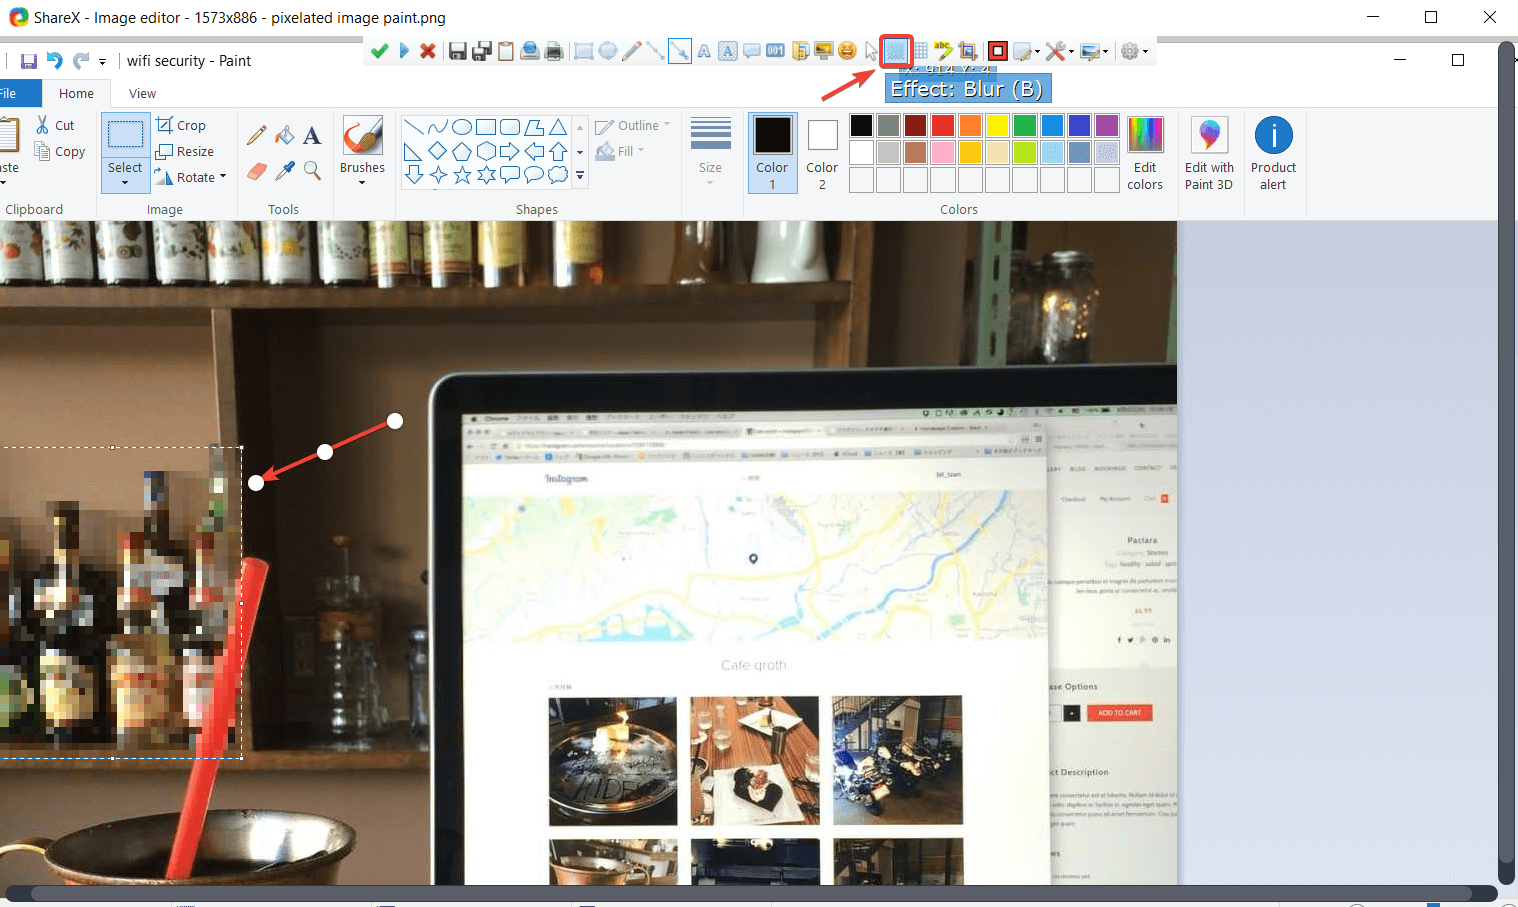Screen dimensions: 1518x907
Task: Save the image with the ShareX floppy disk icon
Action: tap(458, 51)
